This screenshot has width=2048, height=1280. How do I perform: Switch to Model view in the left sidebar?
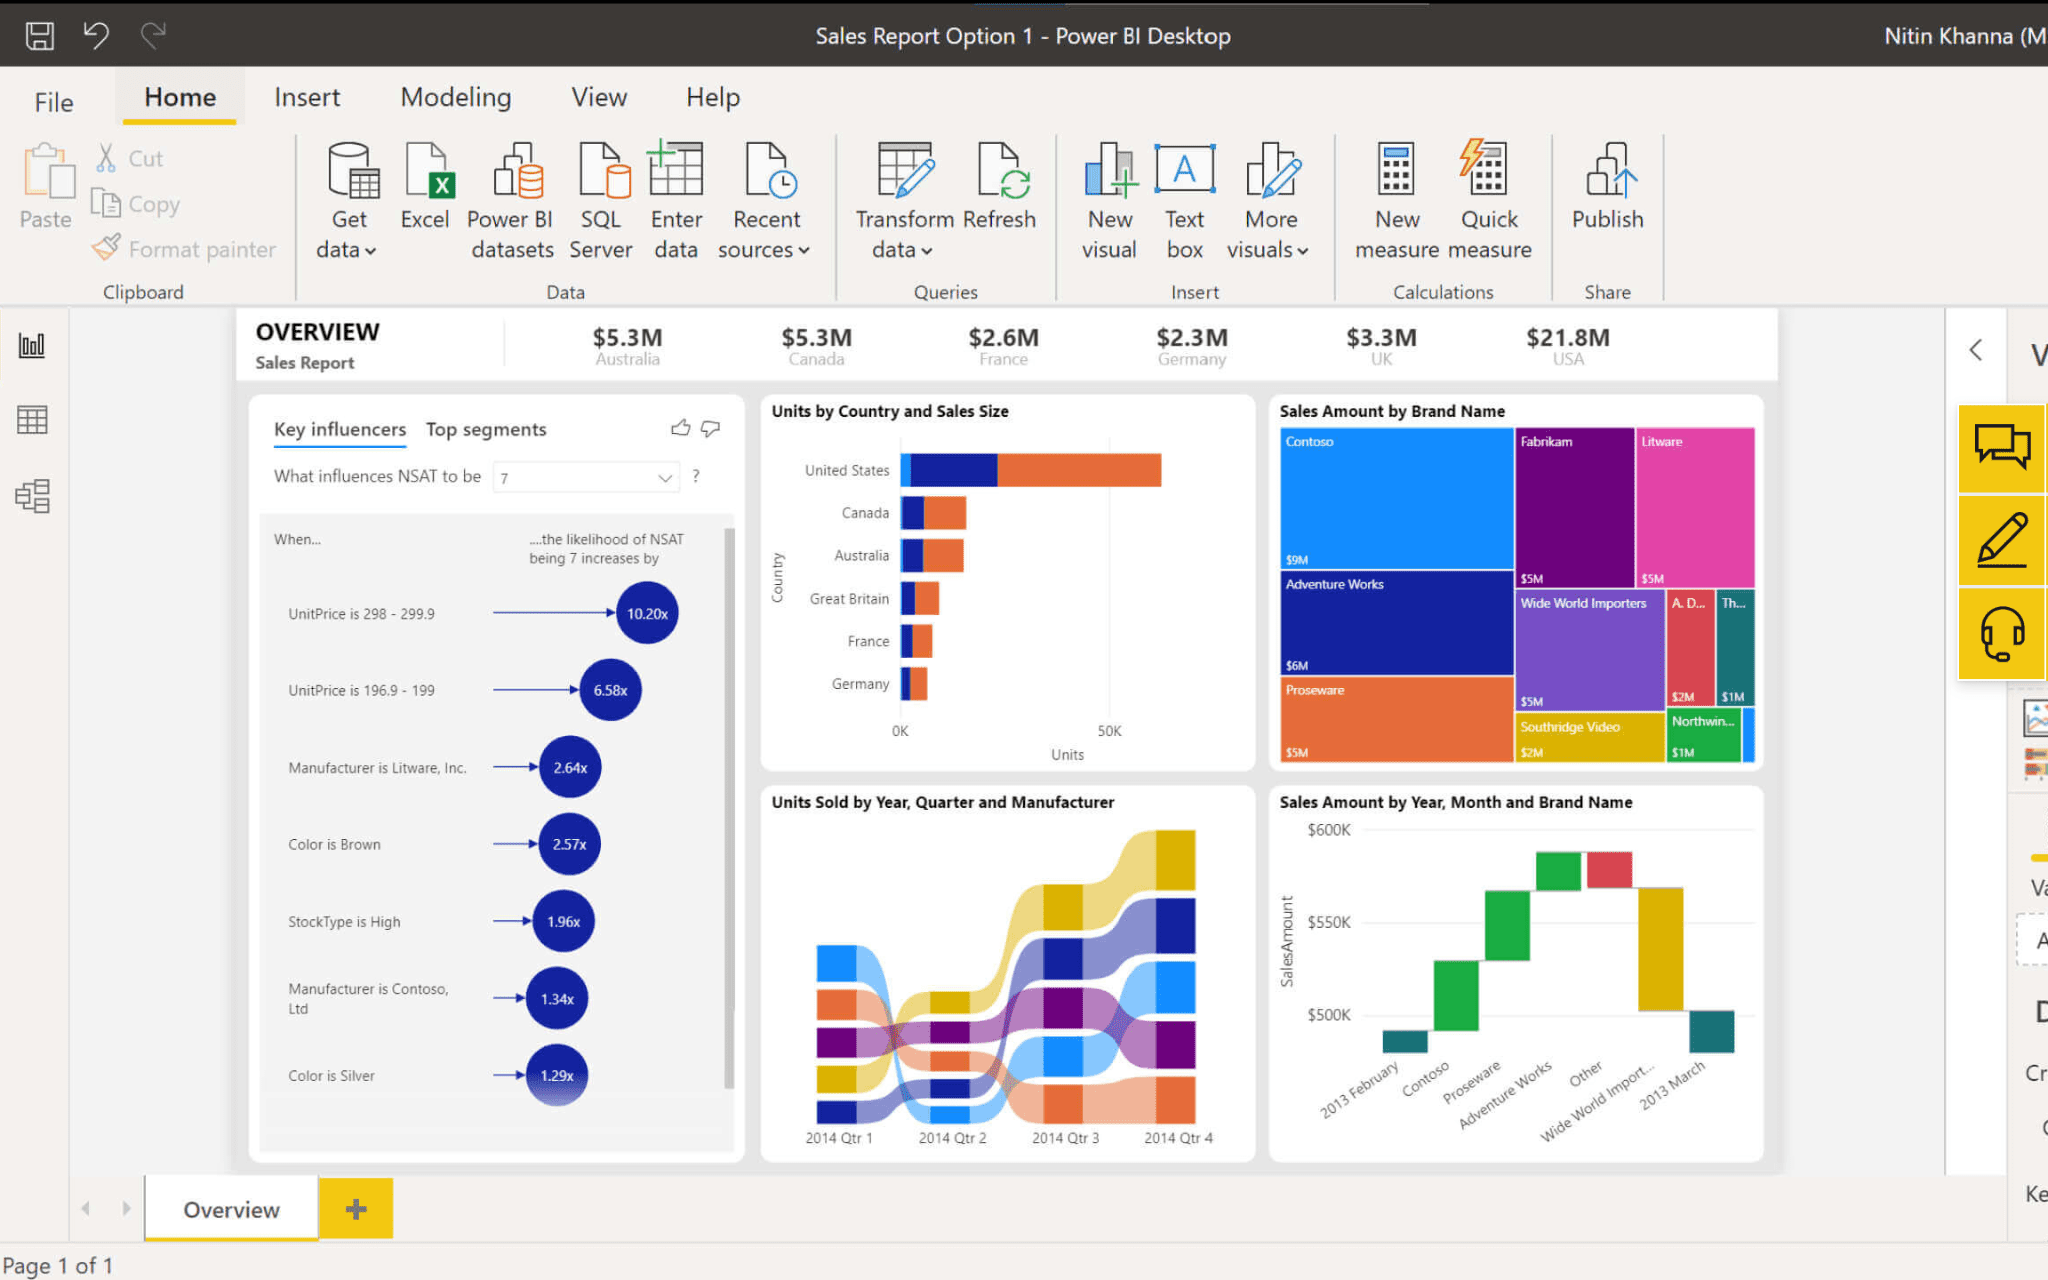[x=31, y=494]
